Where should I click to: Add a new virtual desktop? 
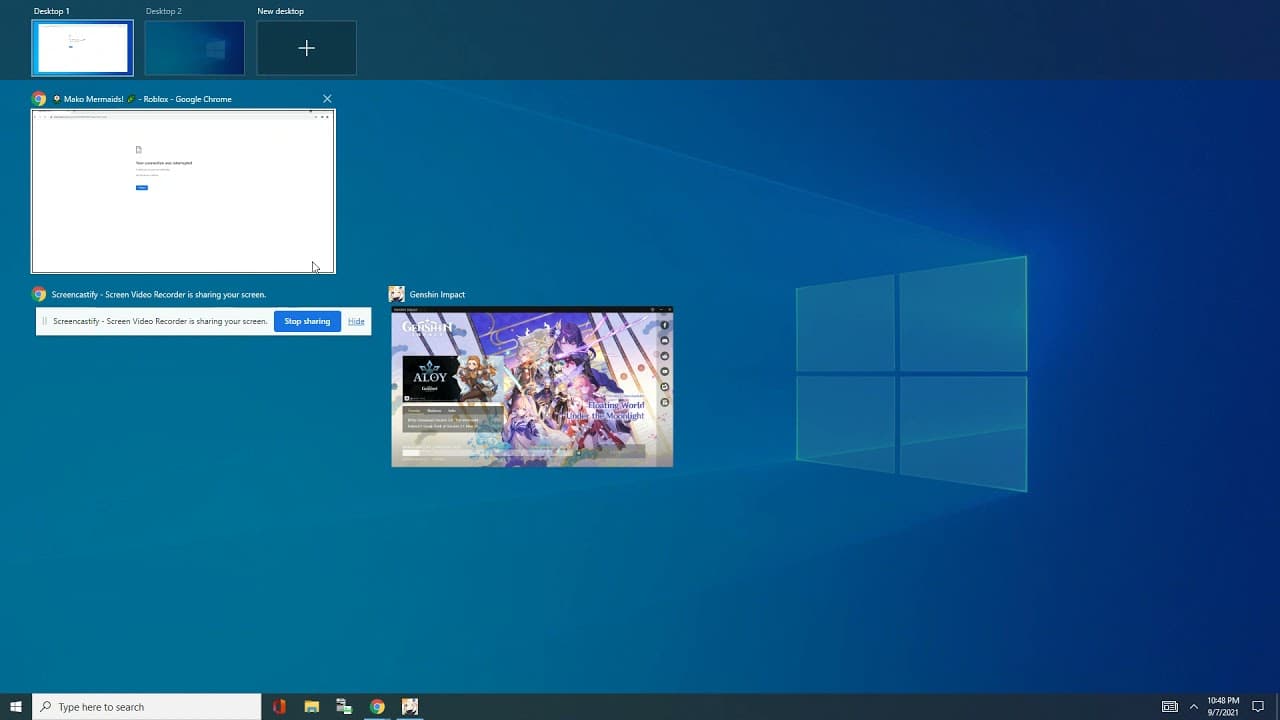(x=307, y=48)
